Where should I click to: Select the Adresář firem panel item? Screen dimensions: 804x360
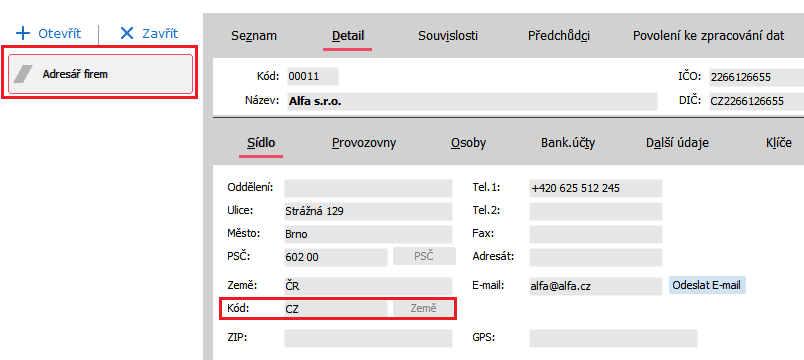100,74
